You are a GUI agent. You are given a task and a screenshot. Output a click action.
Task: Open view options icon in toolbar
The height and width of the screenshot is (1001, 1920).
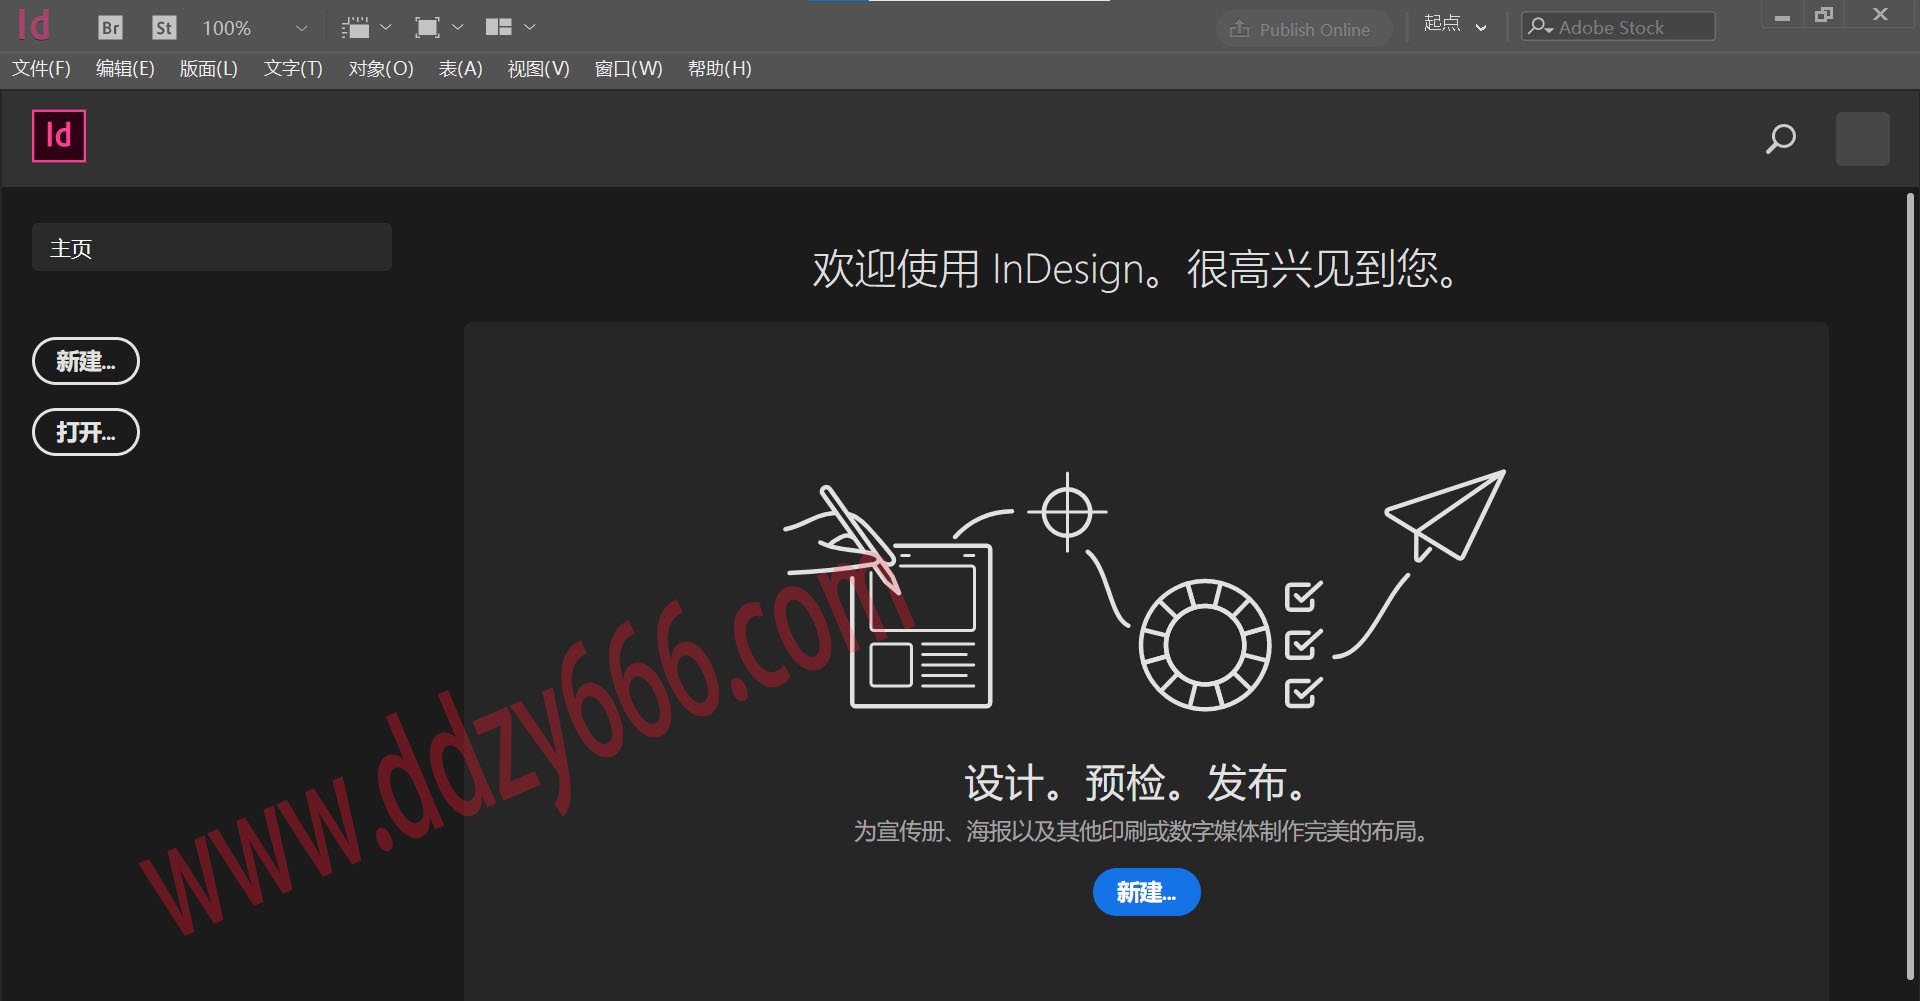[x=355, y=28]
